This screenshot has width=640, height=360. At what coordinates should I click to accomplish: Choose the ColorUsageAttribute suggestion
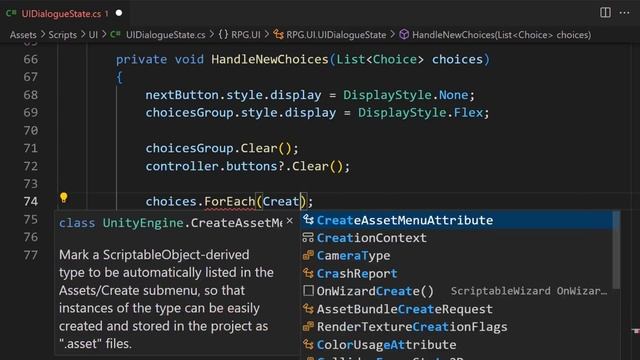[456, 345]
